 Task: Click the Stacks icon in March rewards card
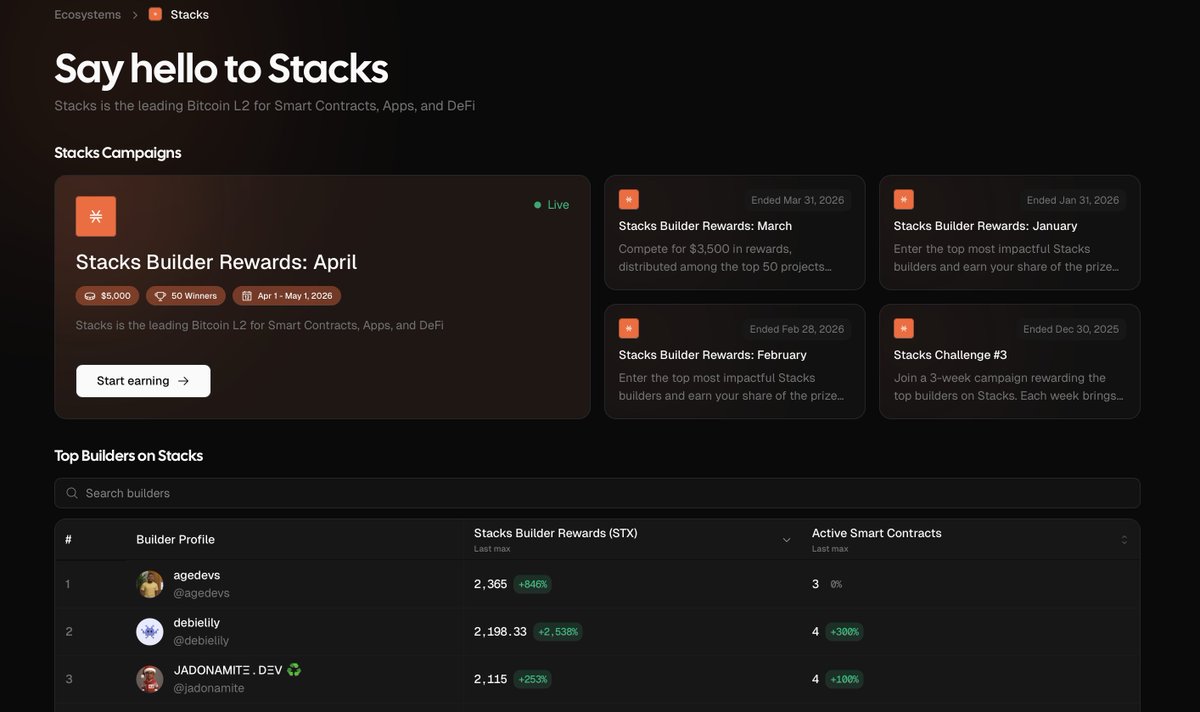(629, 199)
